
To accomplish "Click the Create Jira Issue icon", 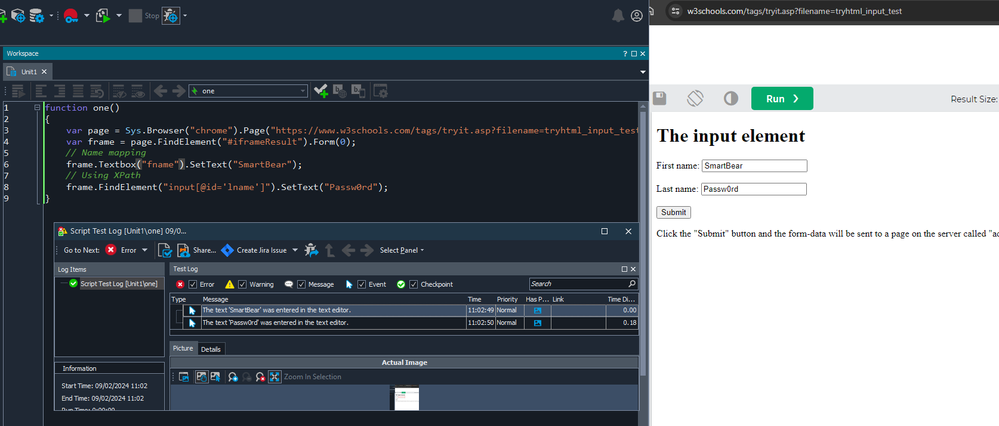I will pyautogui.click(x=228, y=250).
